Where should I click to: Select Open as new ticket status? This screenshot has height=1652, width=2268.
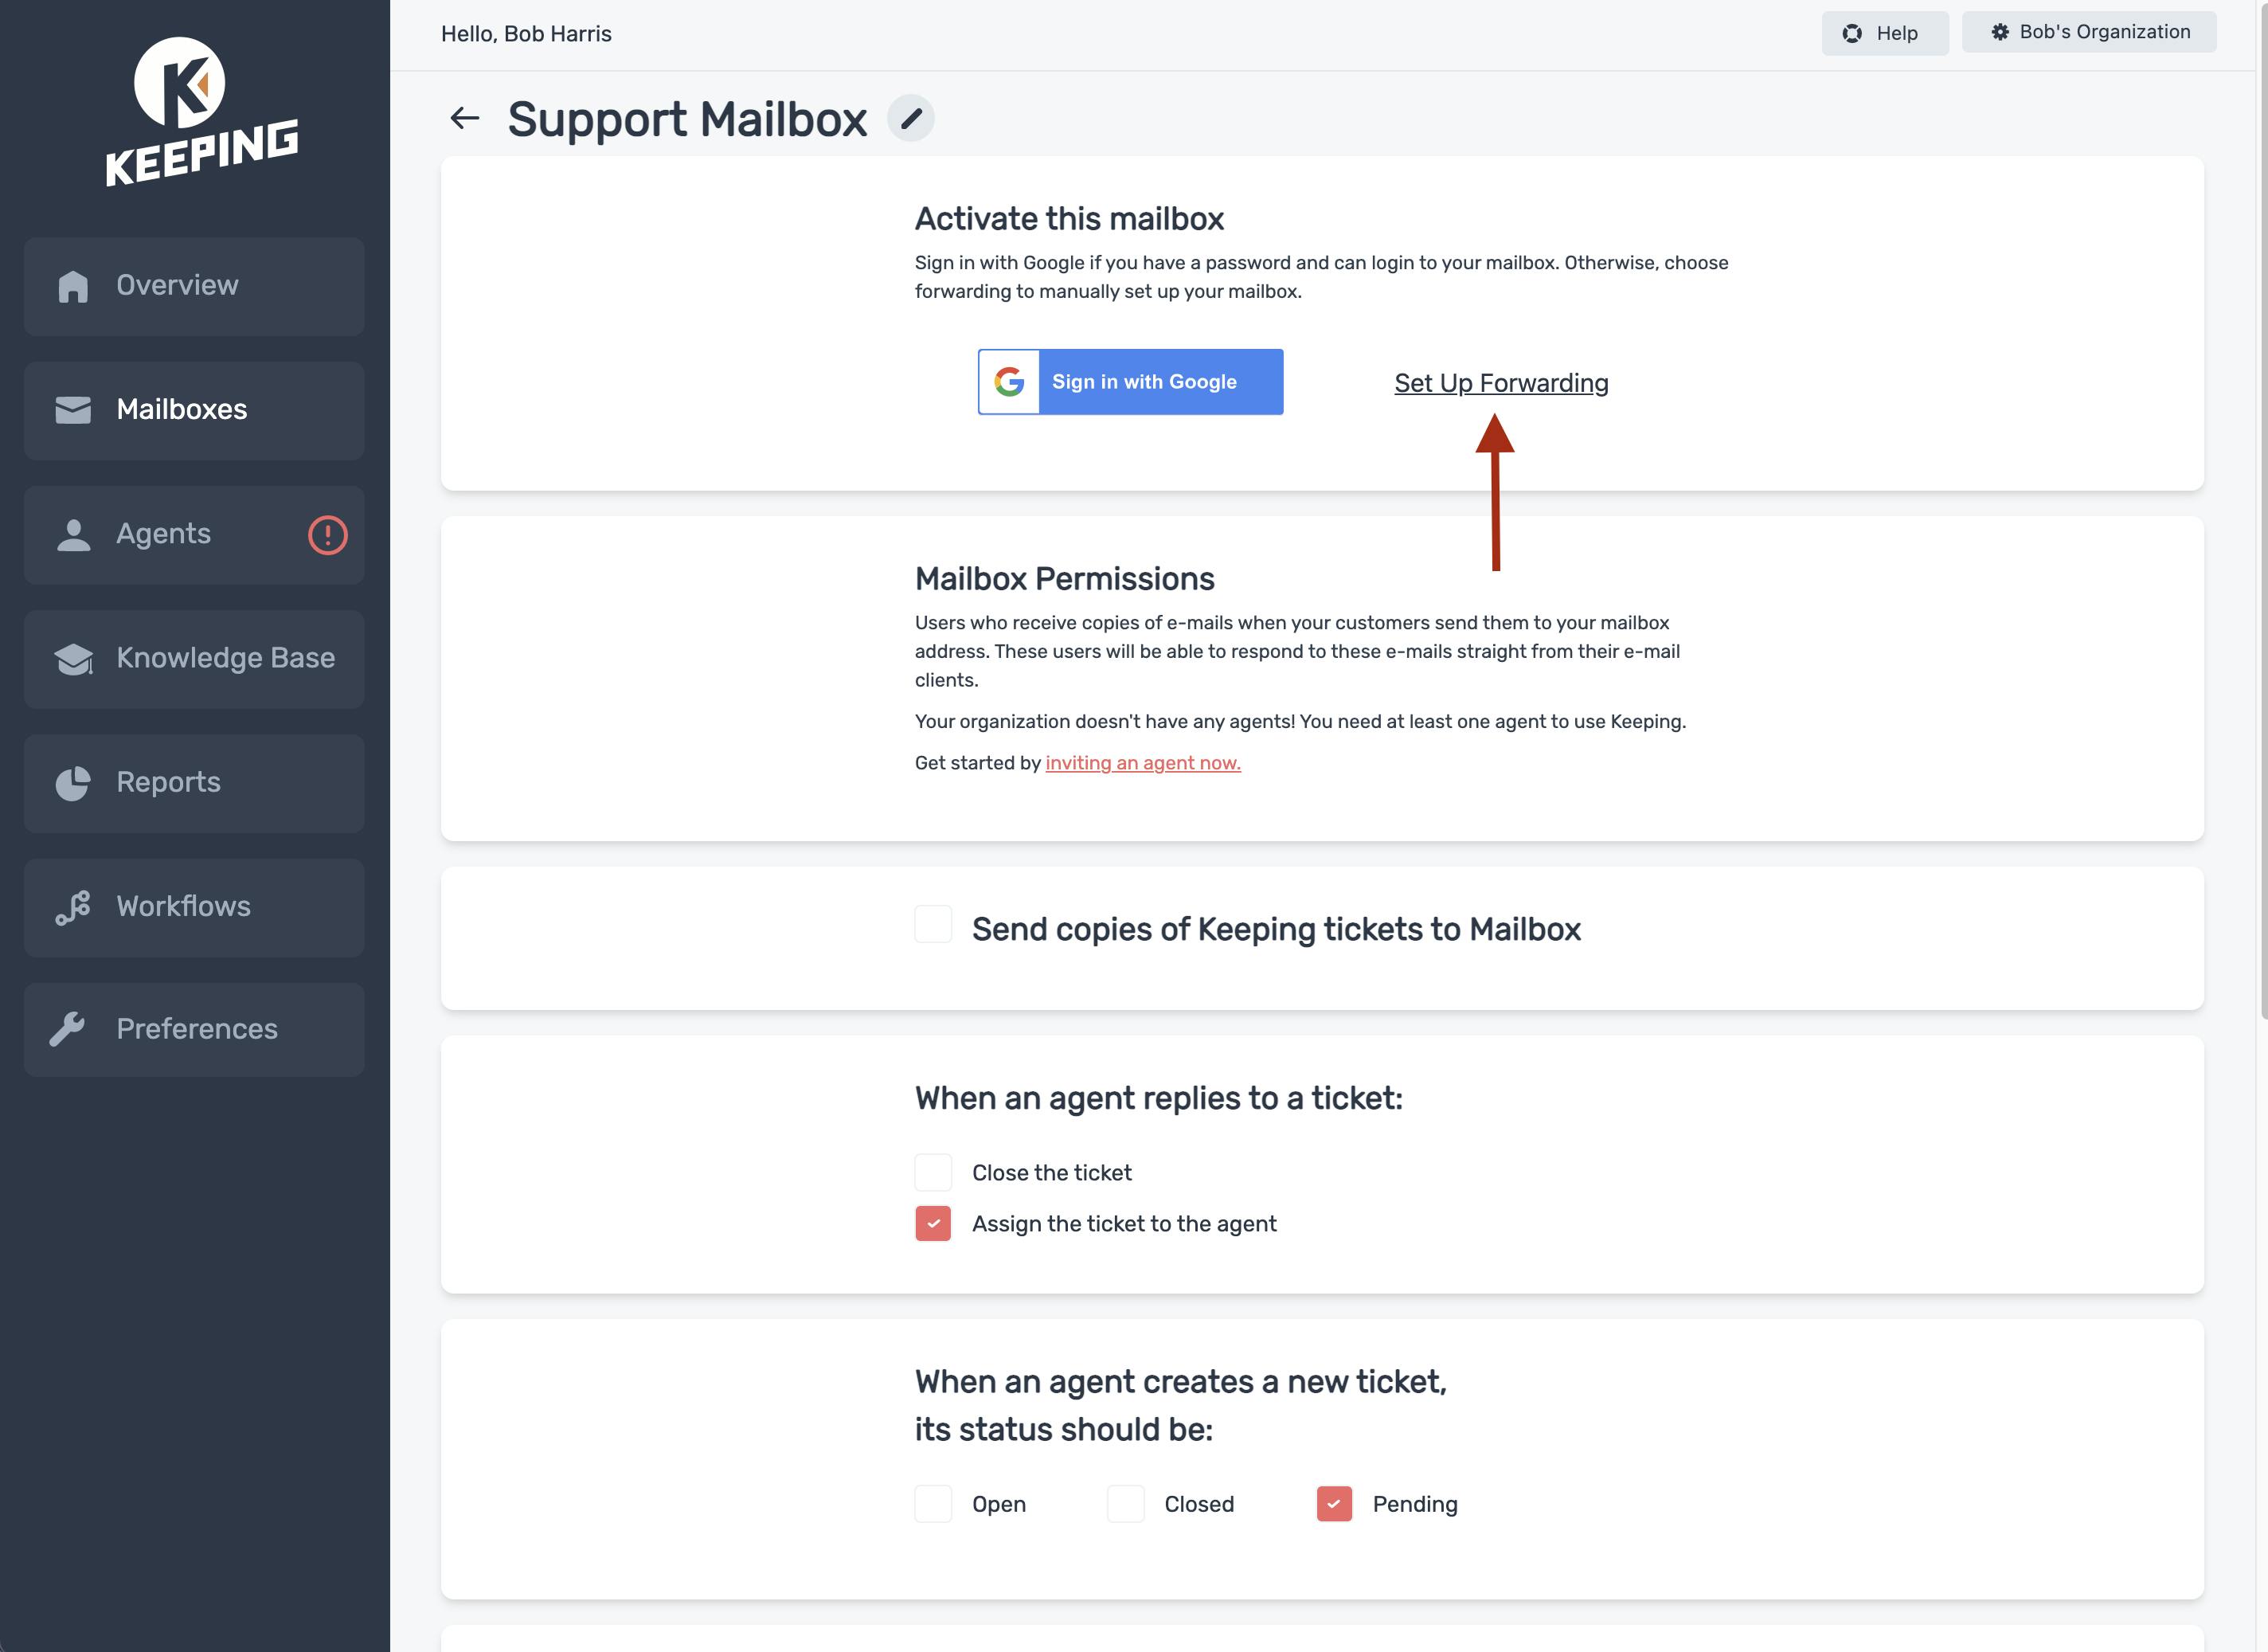(x=933, y=1503)
